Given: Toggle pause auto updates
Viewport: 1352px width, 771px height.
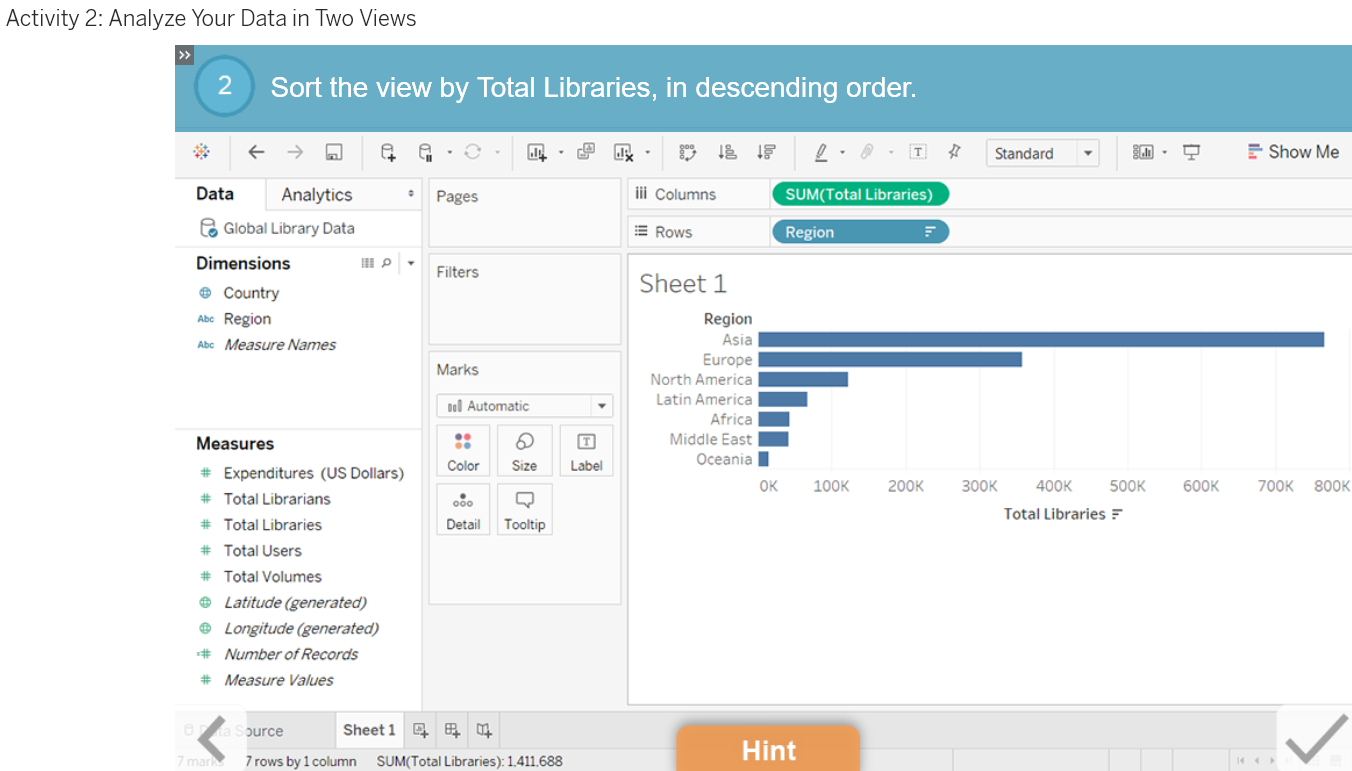Looking at the screenshot, I should pos(425,151).
